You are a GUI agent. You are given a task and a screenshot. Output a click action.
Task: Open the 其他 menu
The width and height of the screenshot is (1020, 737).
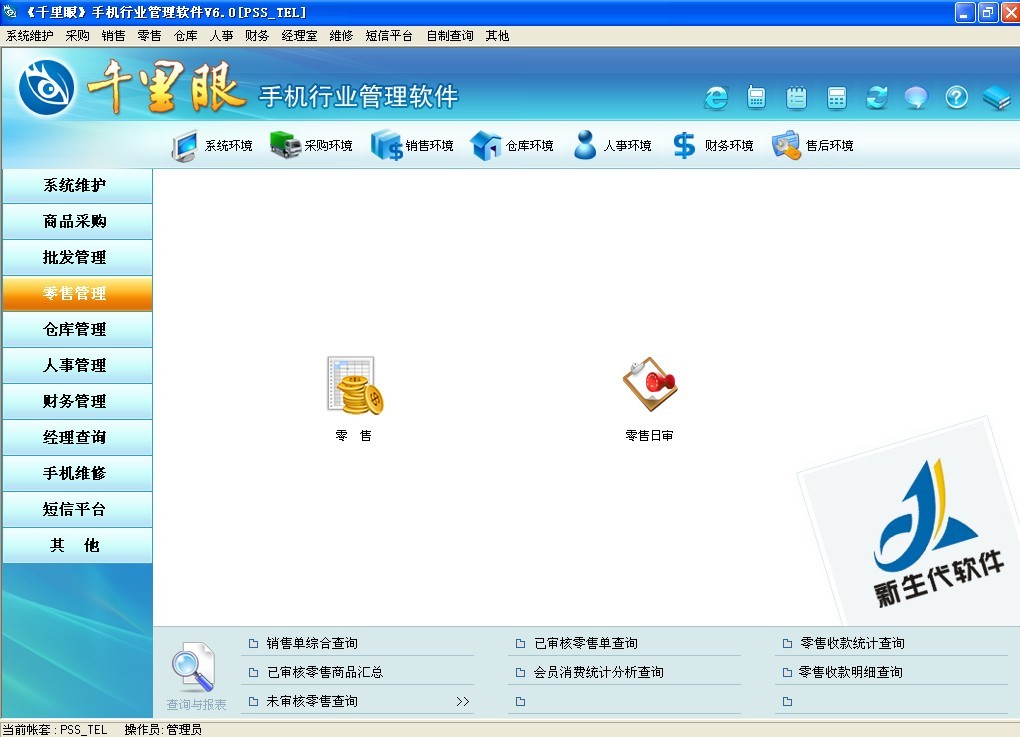click(497, 36)
